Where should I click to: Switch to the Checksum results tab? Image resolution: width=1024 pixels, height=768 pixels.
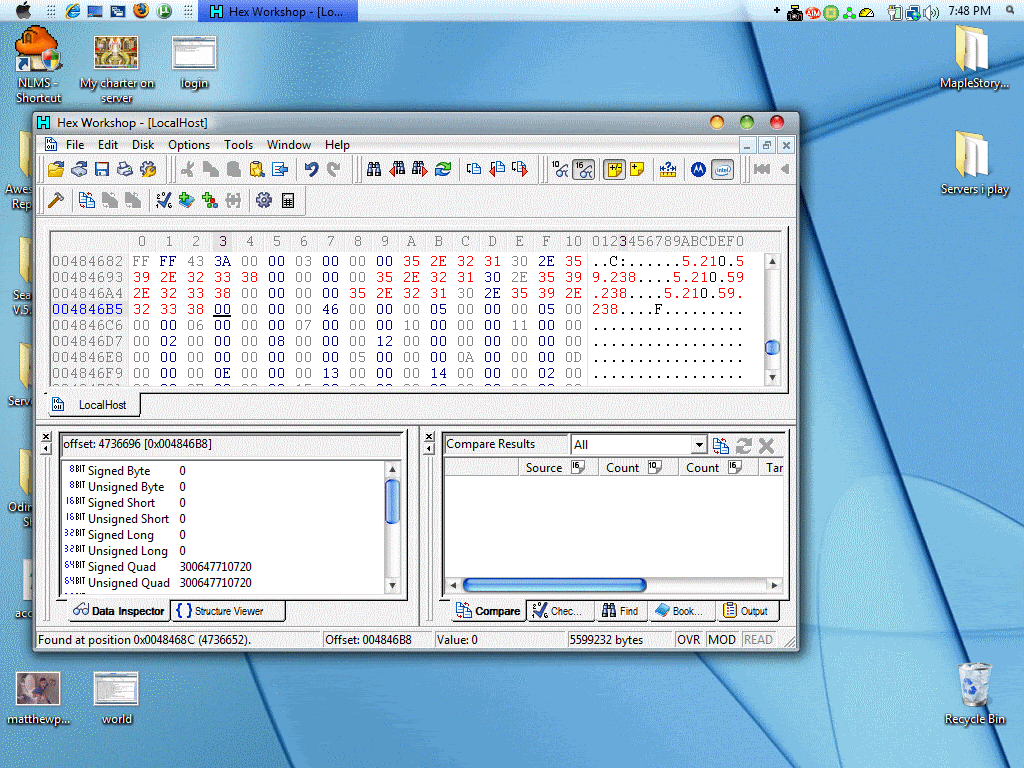tap(560, 611)
